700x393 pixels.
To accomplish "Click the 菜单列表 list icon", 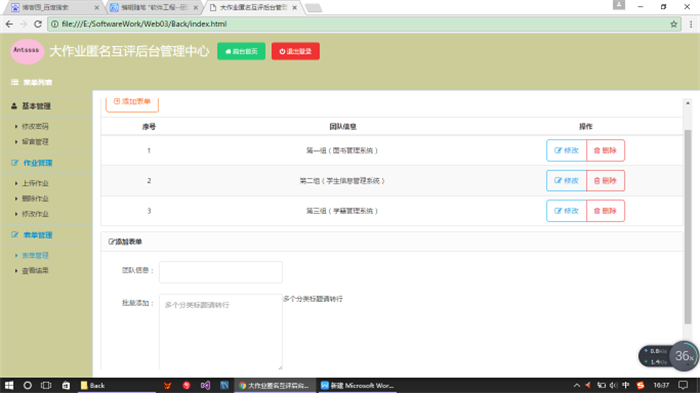I will tap(15, 82).
